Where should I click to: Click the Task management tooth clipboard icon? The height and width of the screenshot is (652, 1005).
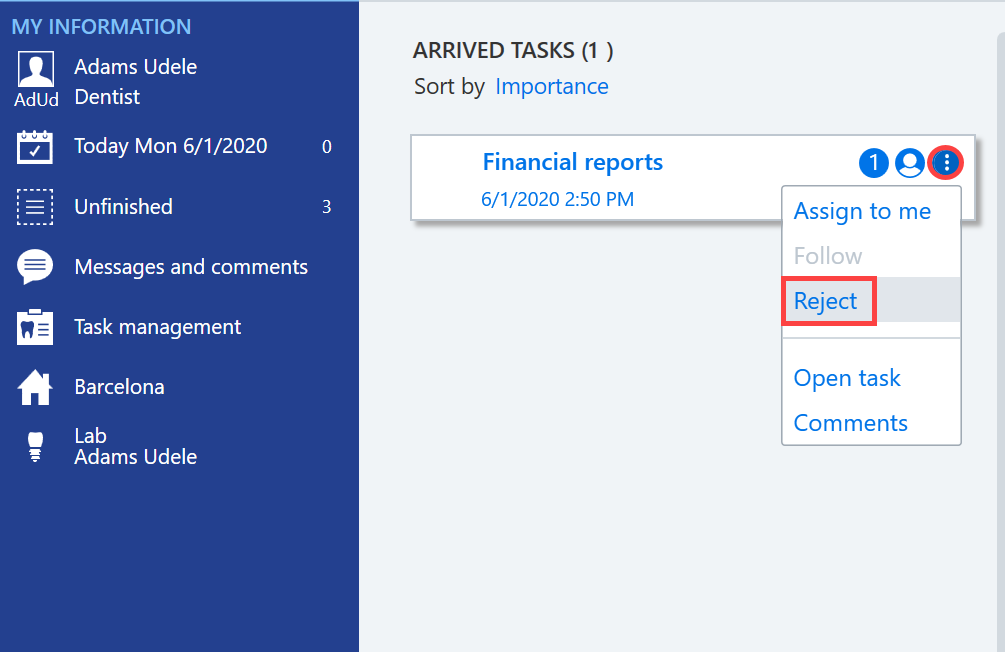35,327
